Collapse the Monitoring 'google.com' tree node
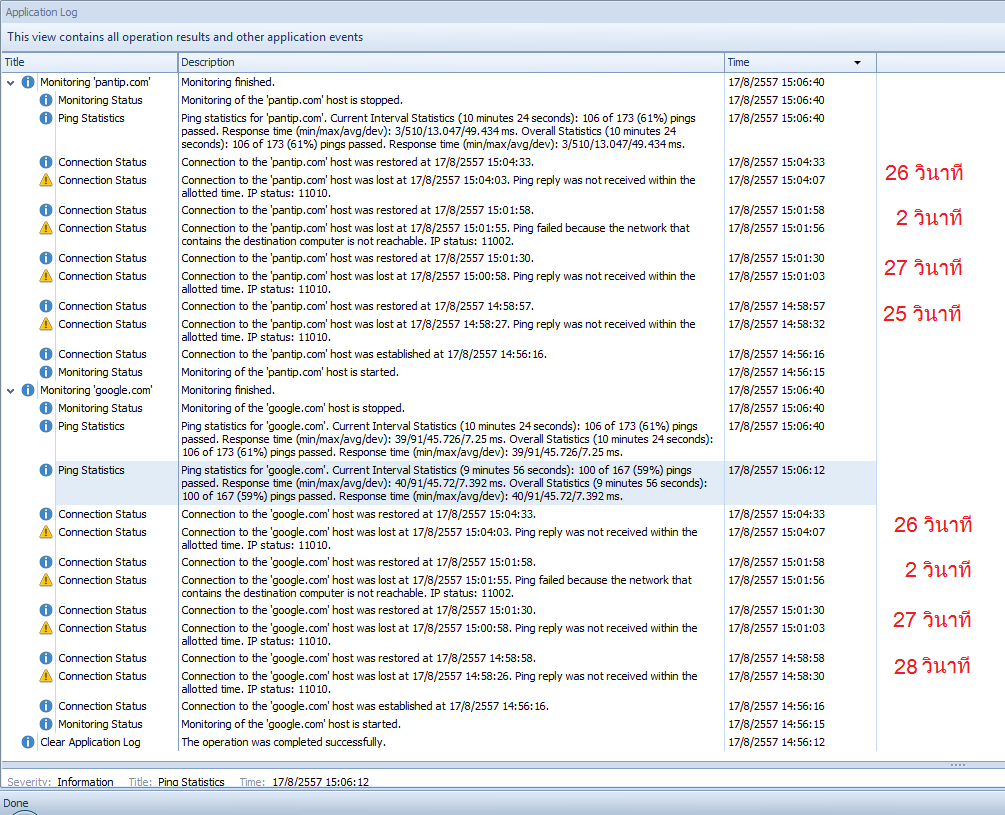The height and width of the screenshot is (815, 1005). click(11, 391)
